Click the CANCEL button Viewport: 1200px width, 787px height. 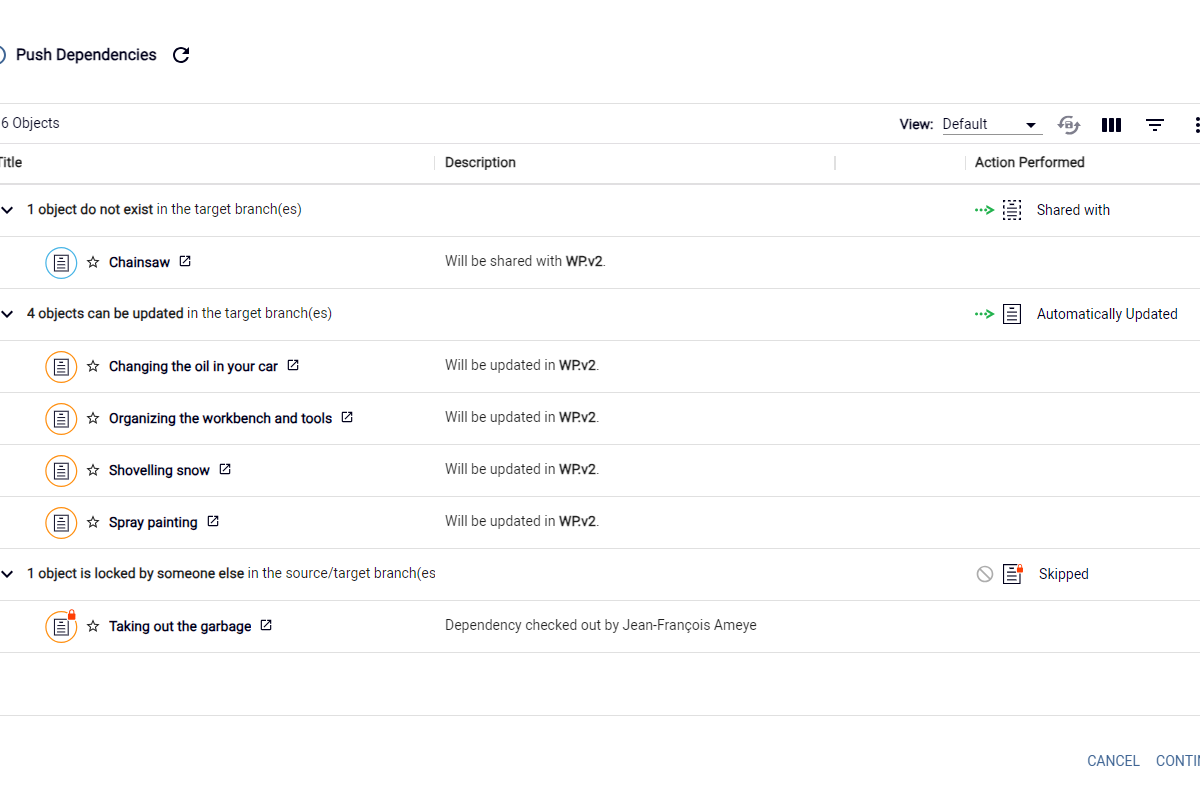pos(1113,761)
